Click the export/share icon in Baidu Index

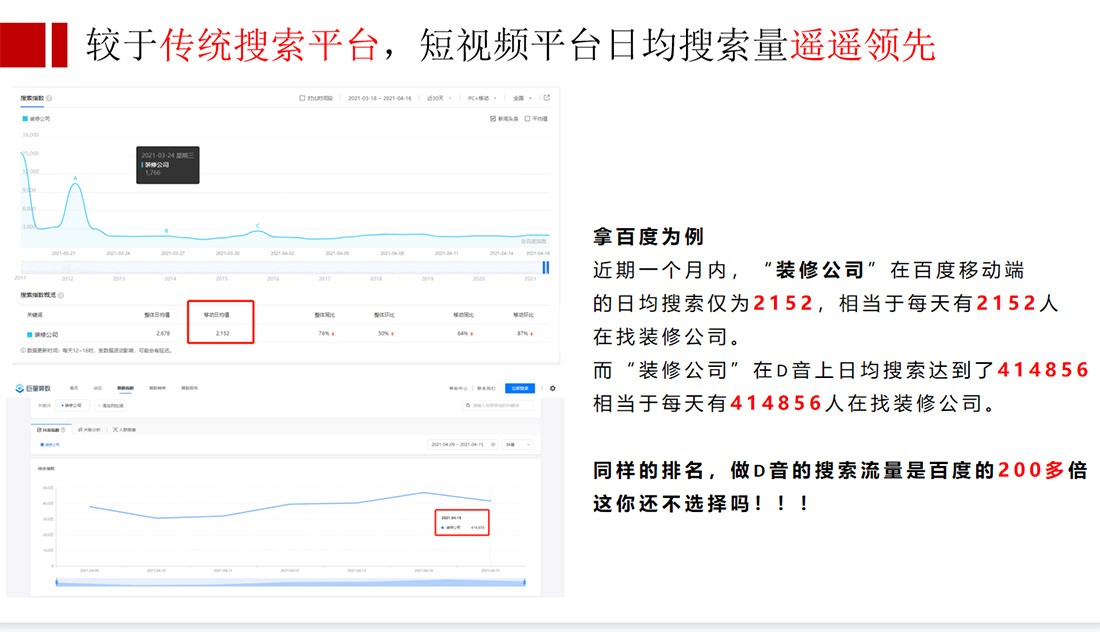tap(547, 98)
